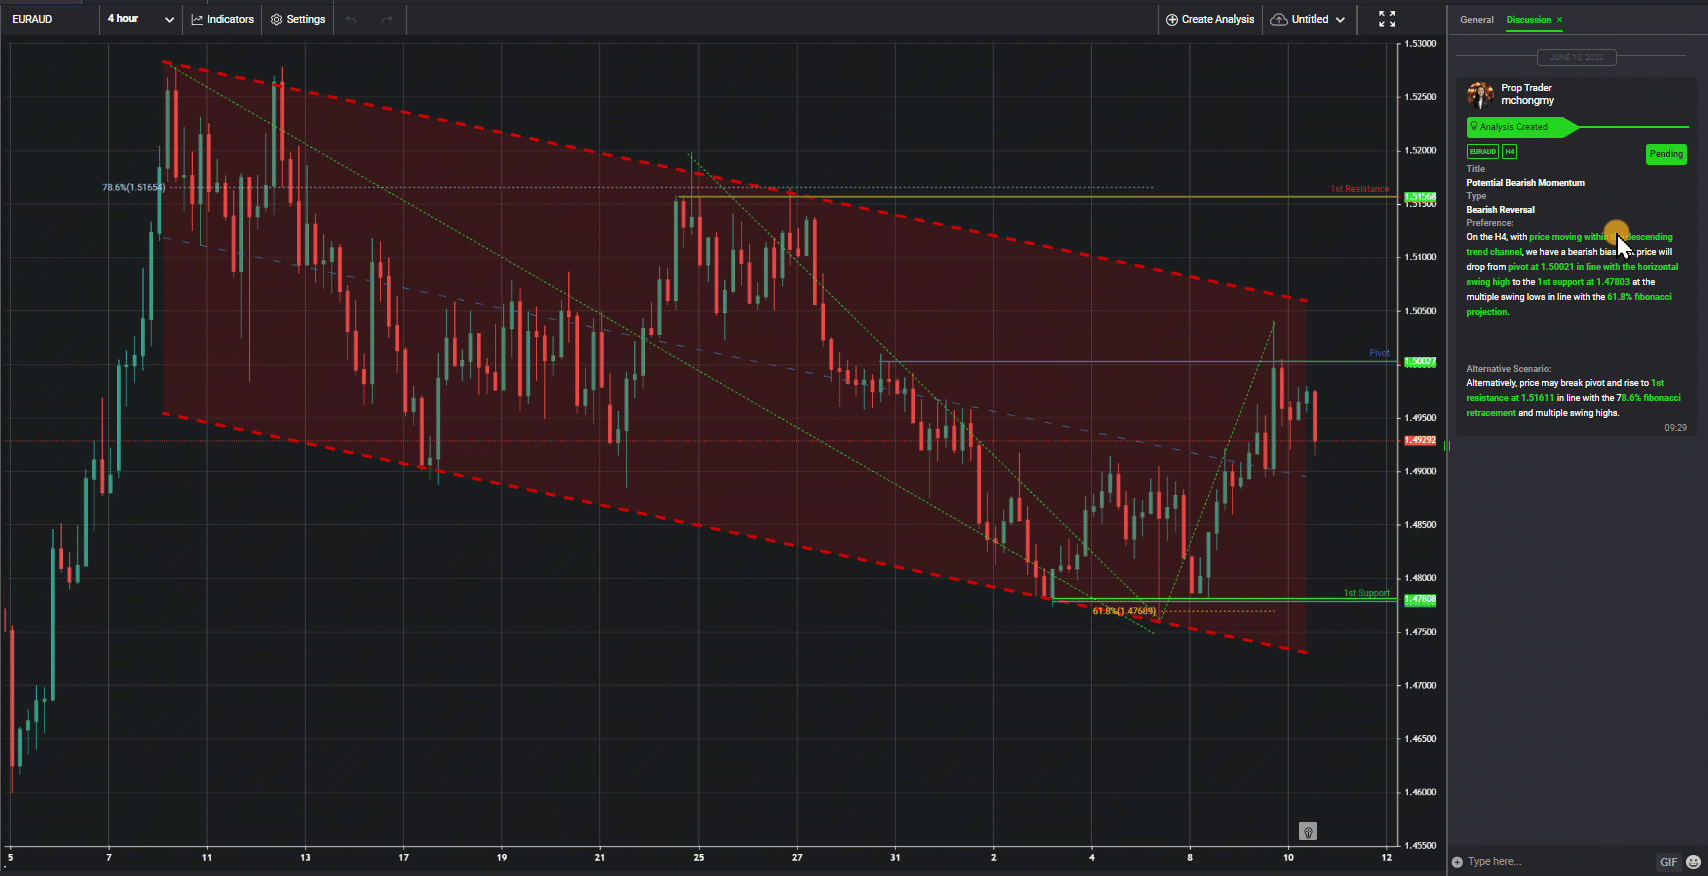Select the Discussion tab
1708x876 pixels.
pyautogui.click(x=1529, y=20)
